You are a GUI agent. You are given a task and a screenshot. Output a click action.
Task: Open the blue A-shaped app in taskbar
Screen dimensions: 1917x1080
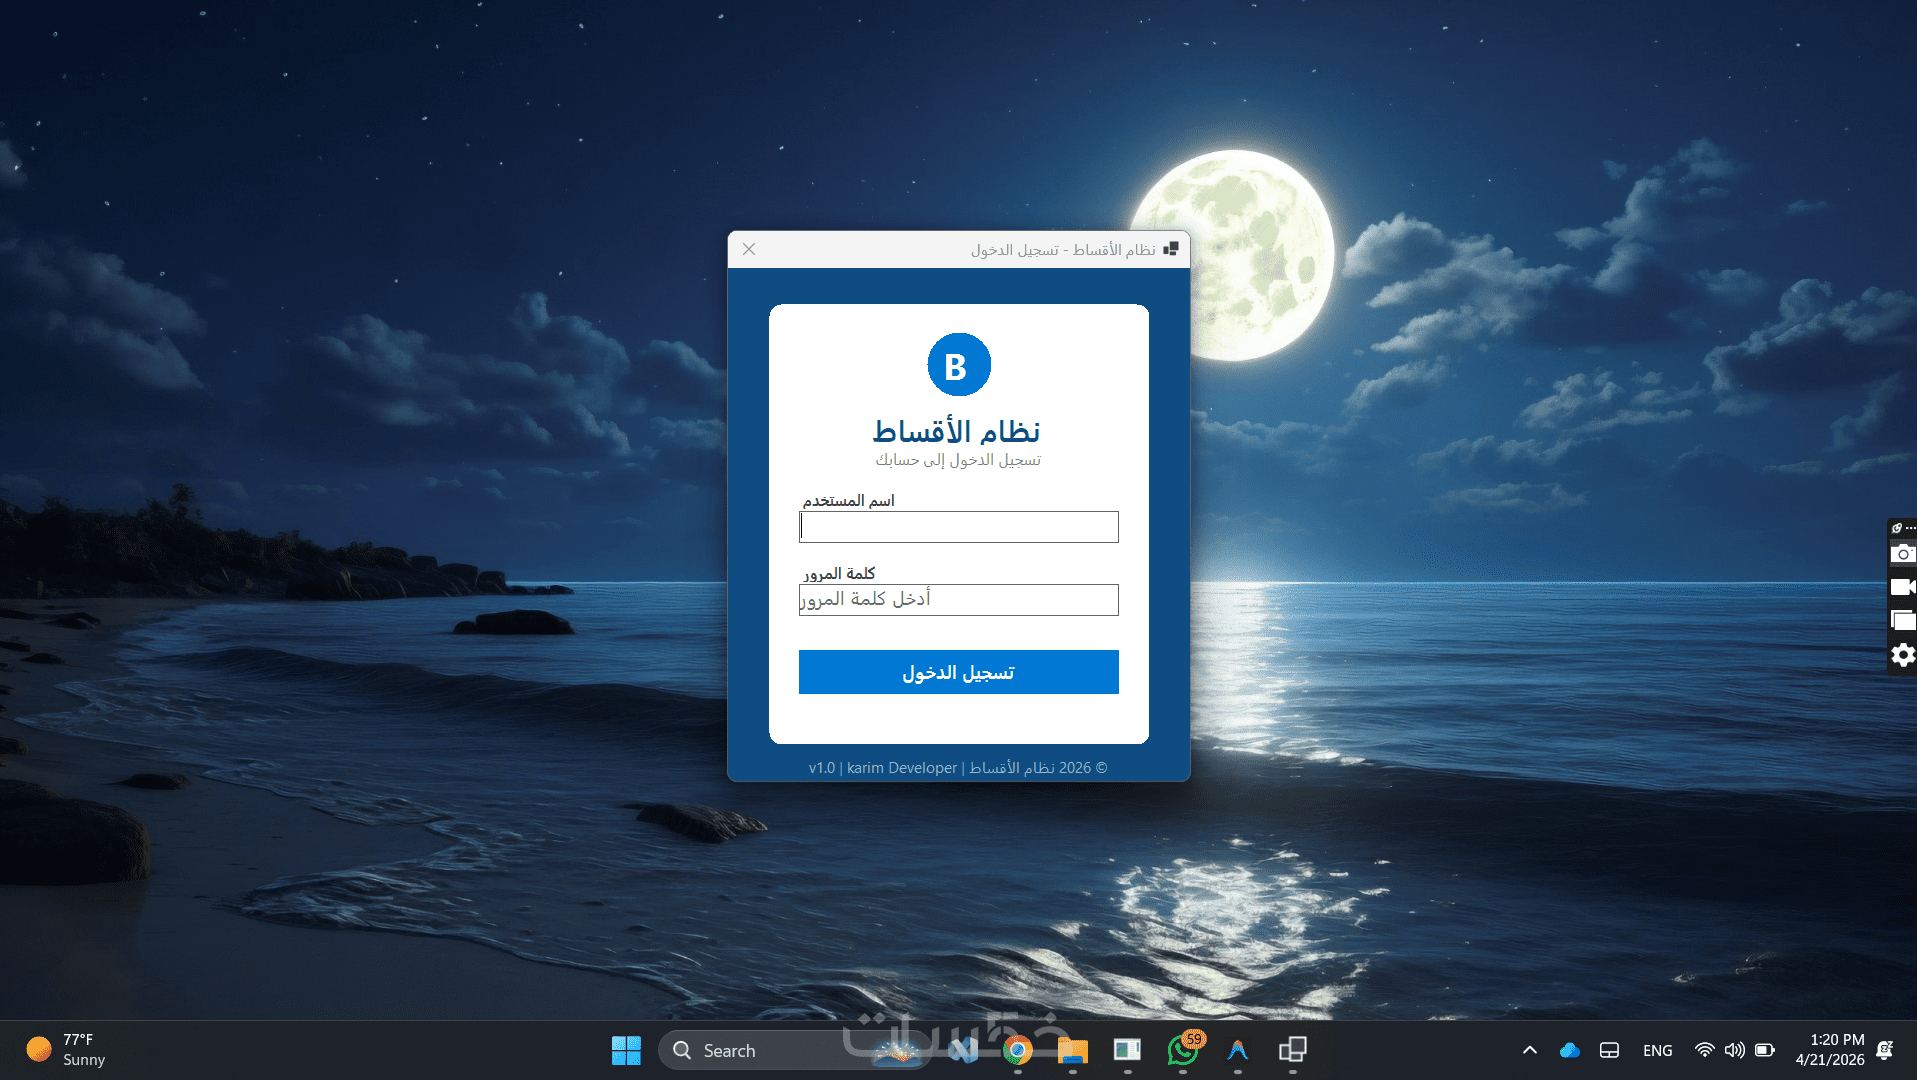point(1238,1050)
